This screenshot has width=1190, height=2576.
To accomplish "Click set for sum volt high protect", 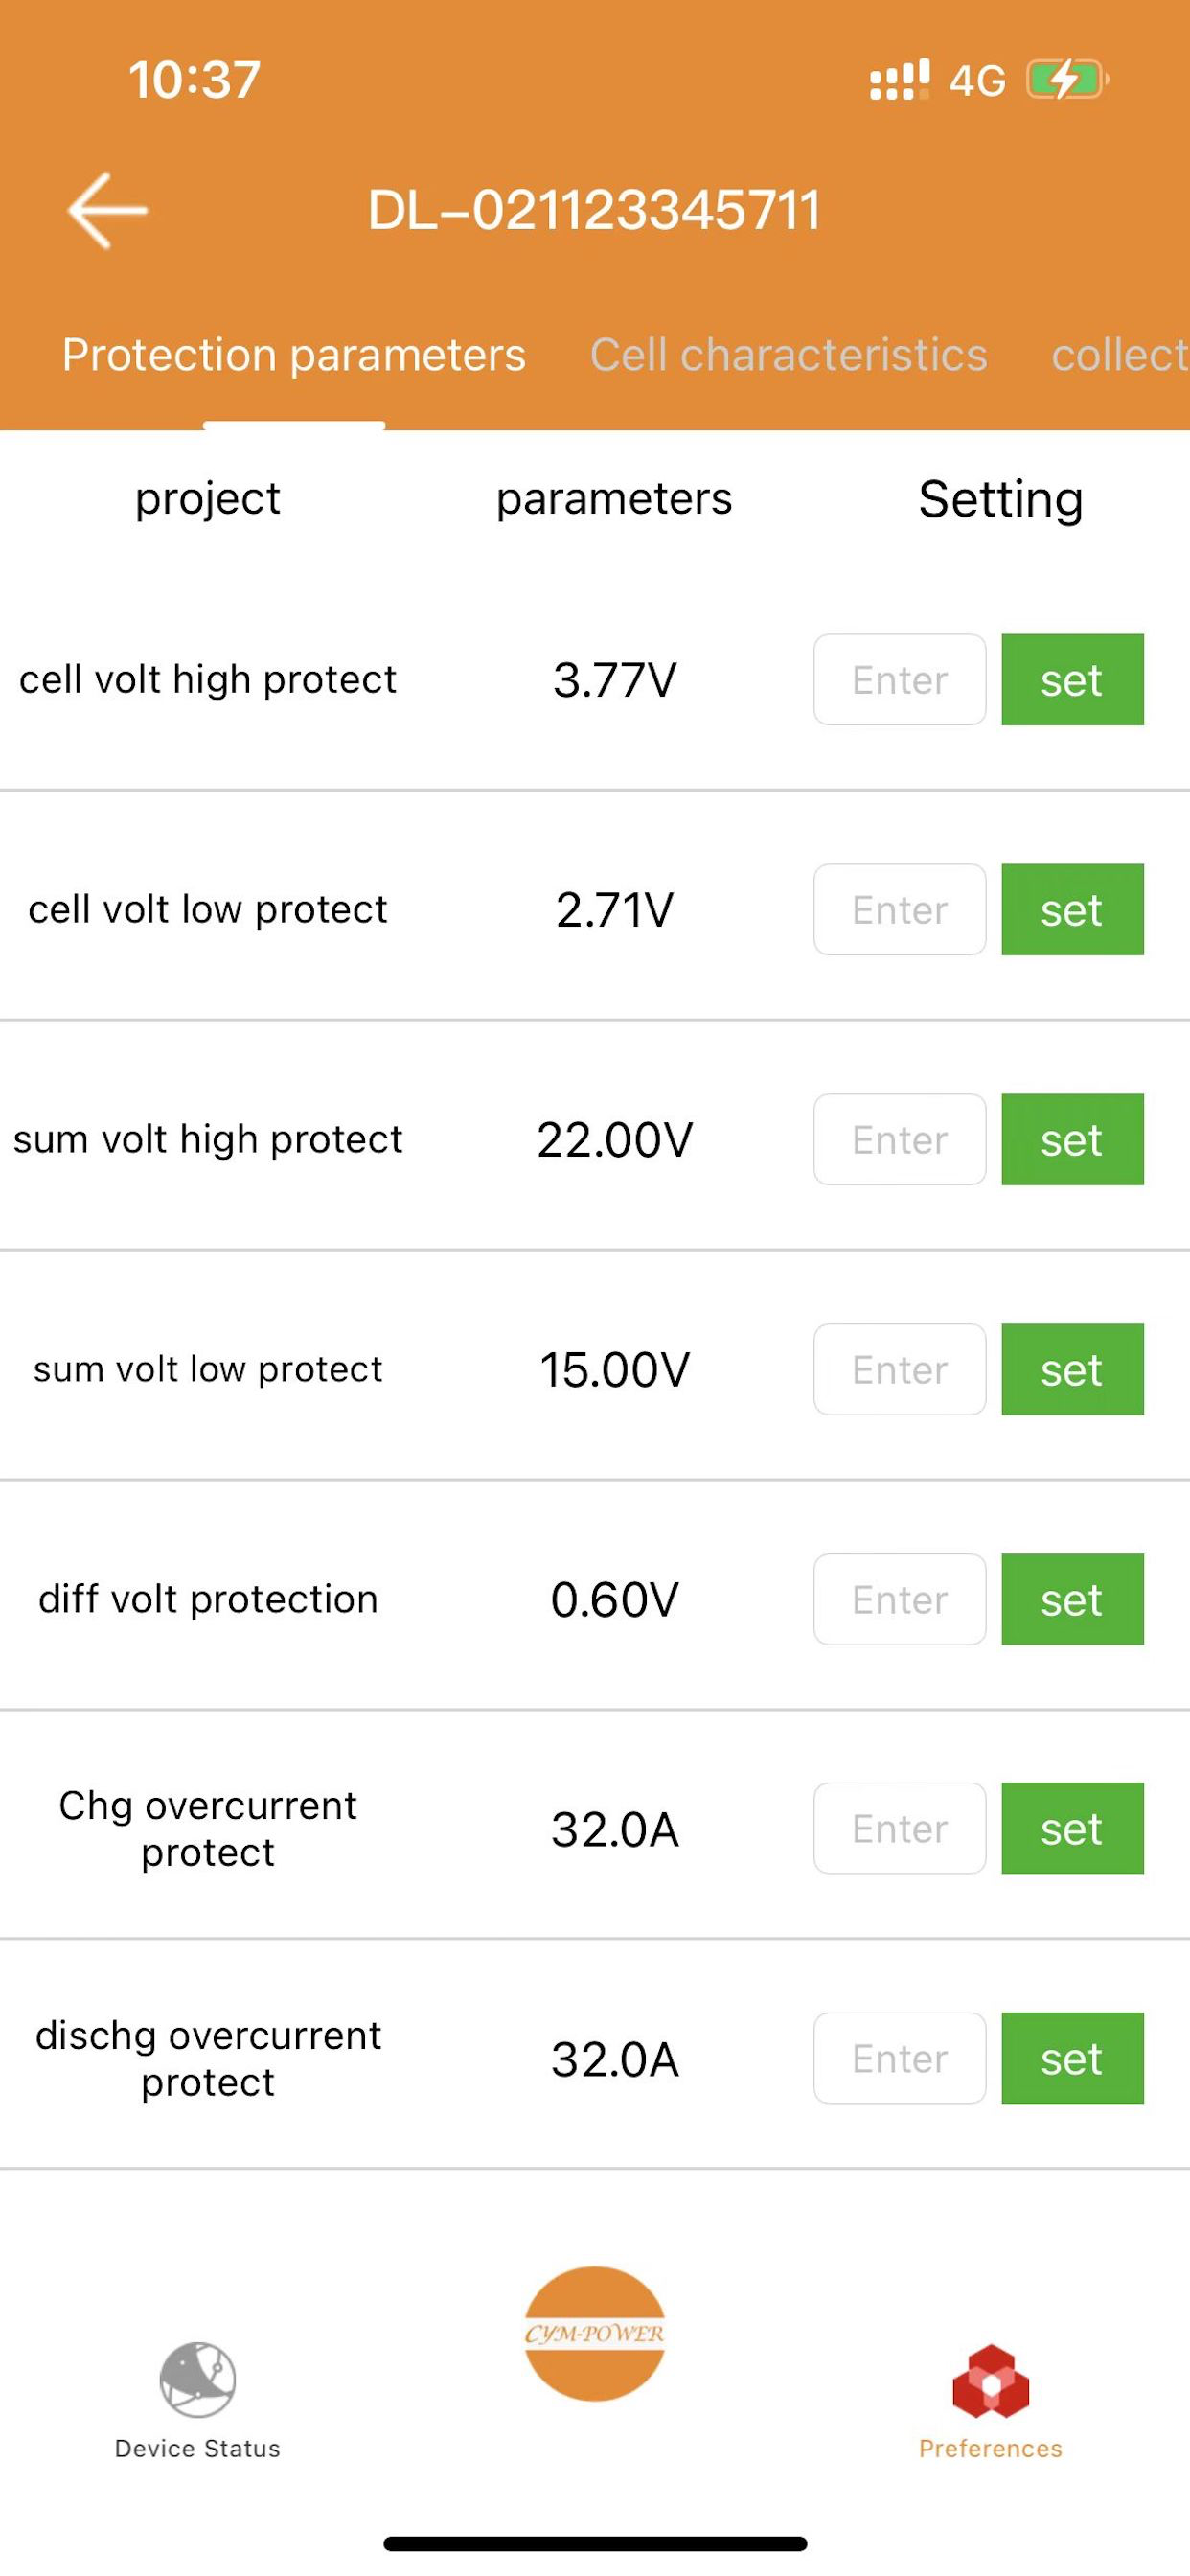I will point(1072,1140).
